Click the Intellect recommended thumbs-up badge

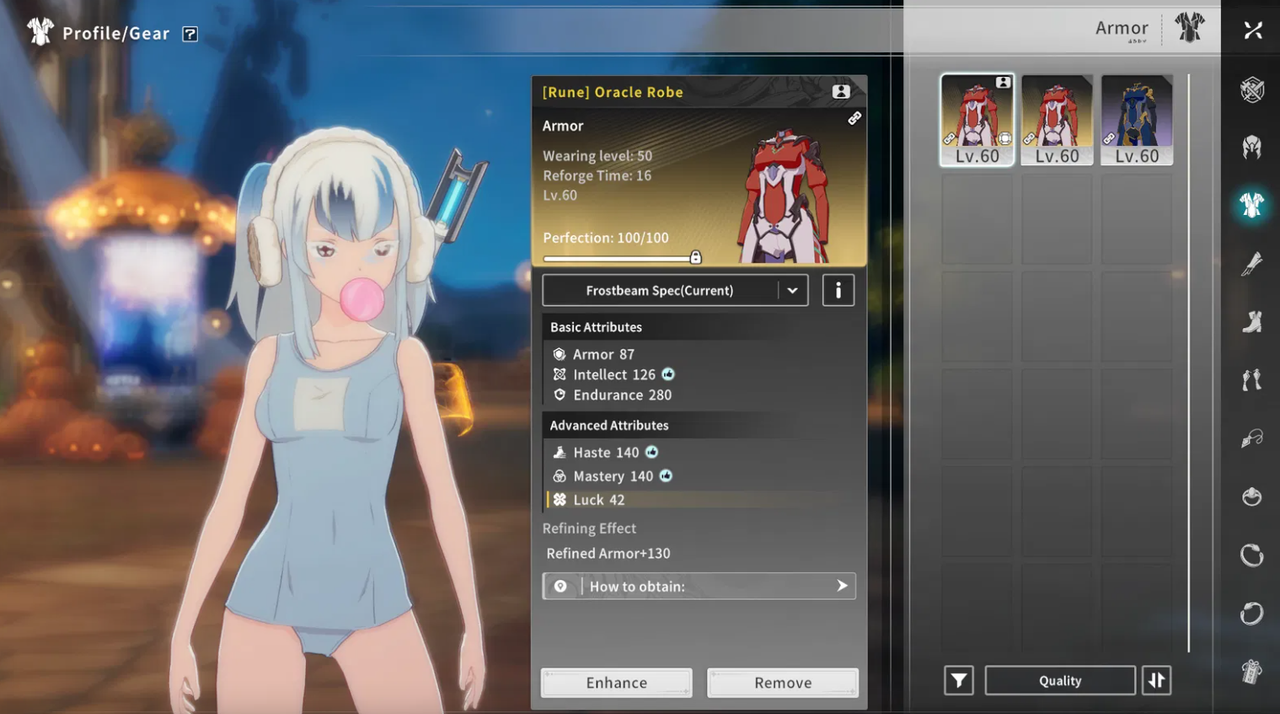tap(668, 375)
